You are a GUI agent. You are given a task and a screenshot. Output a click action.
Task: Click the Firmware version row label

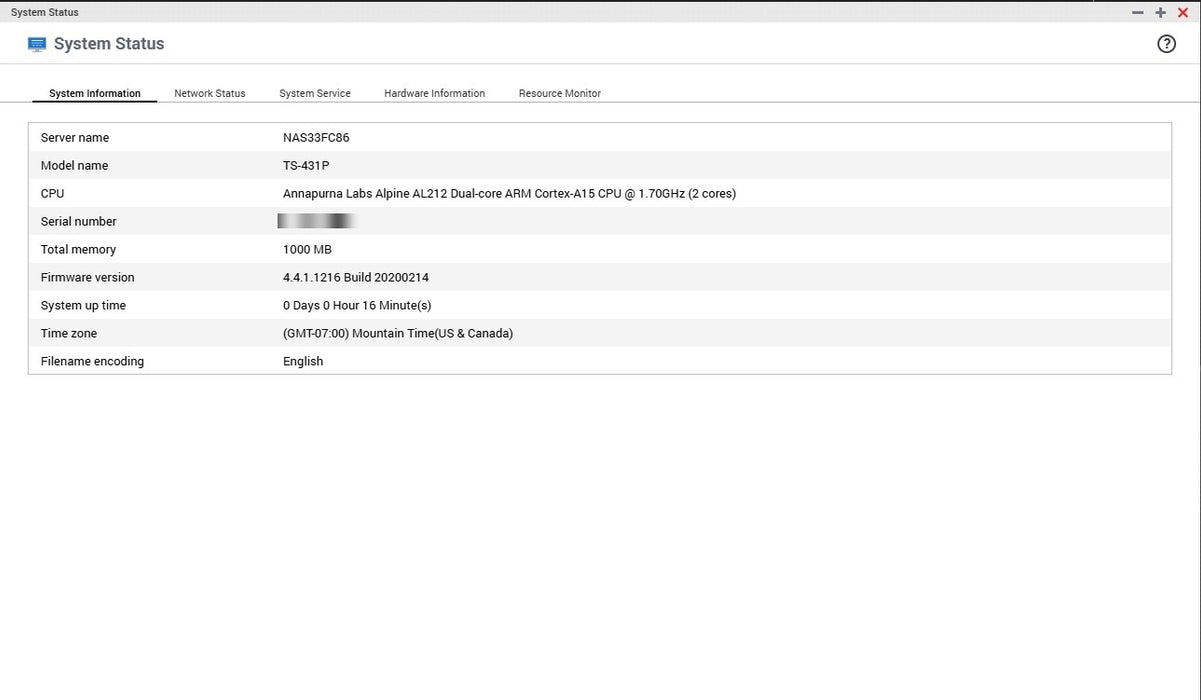pos(88,278)
